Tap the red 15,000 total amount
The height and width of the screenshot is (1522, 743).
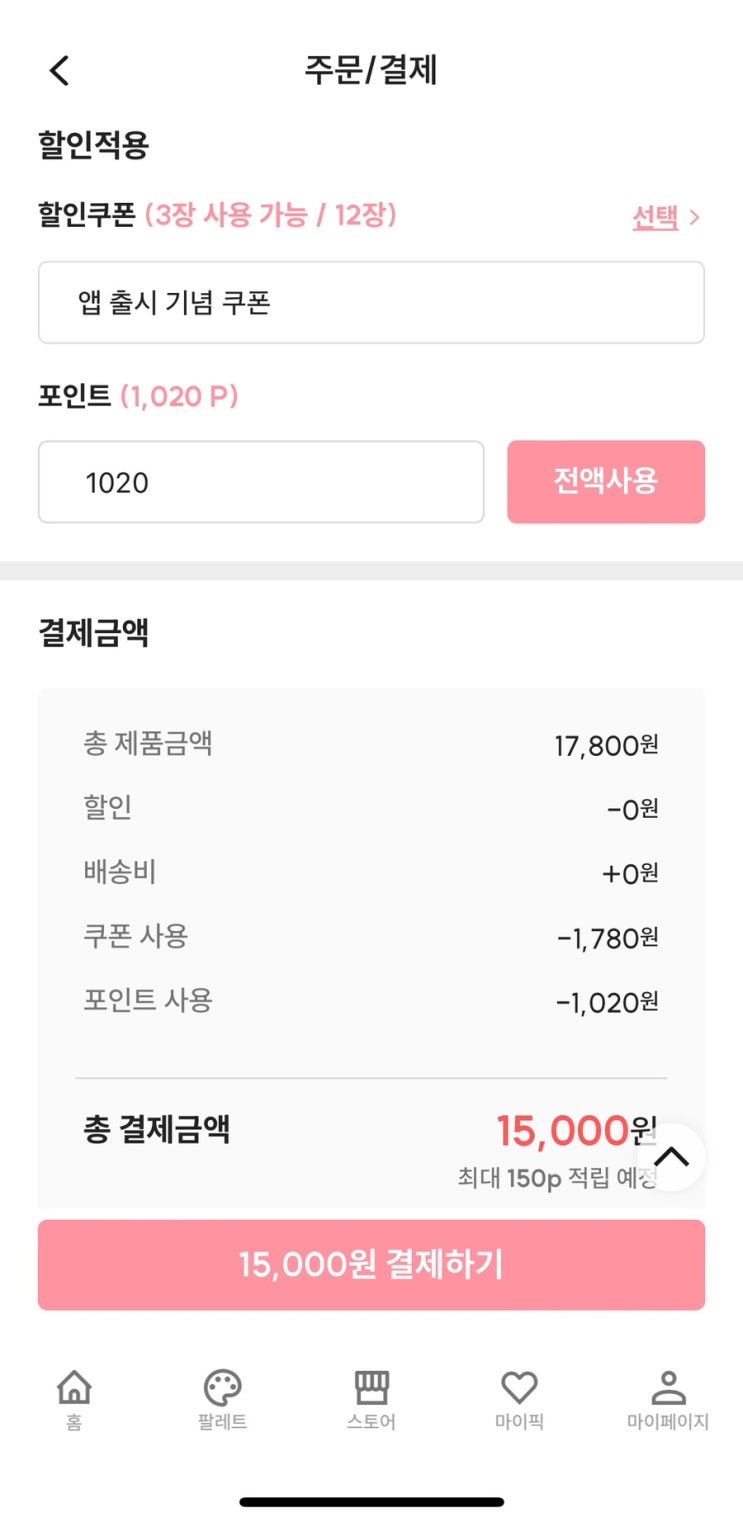(x=562, y=1131)
